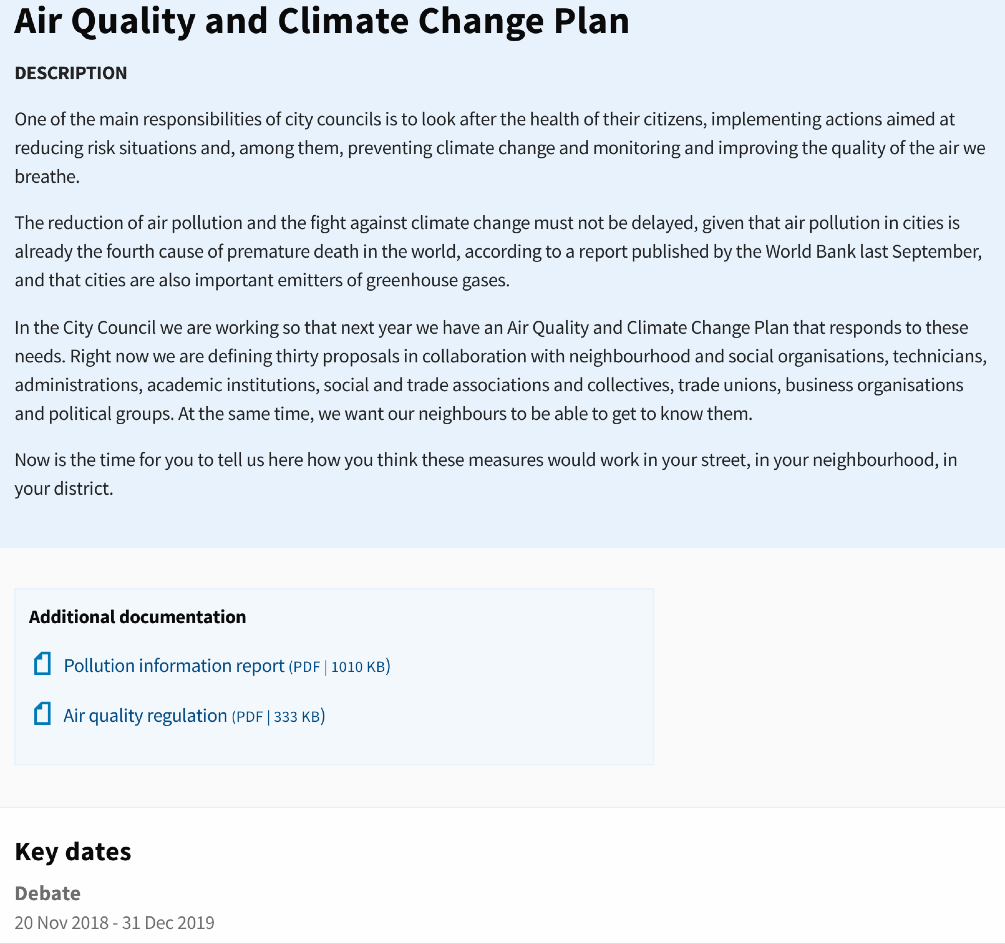
Task: Click the 20 Nov 2018 - 31 Dec 2019 date range
Action: tap(115, 923)
